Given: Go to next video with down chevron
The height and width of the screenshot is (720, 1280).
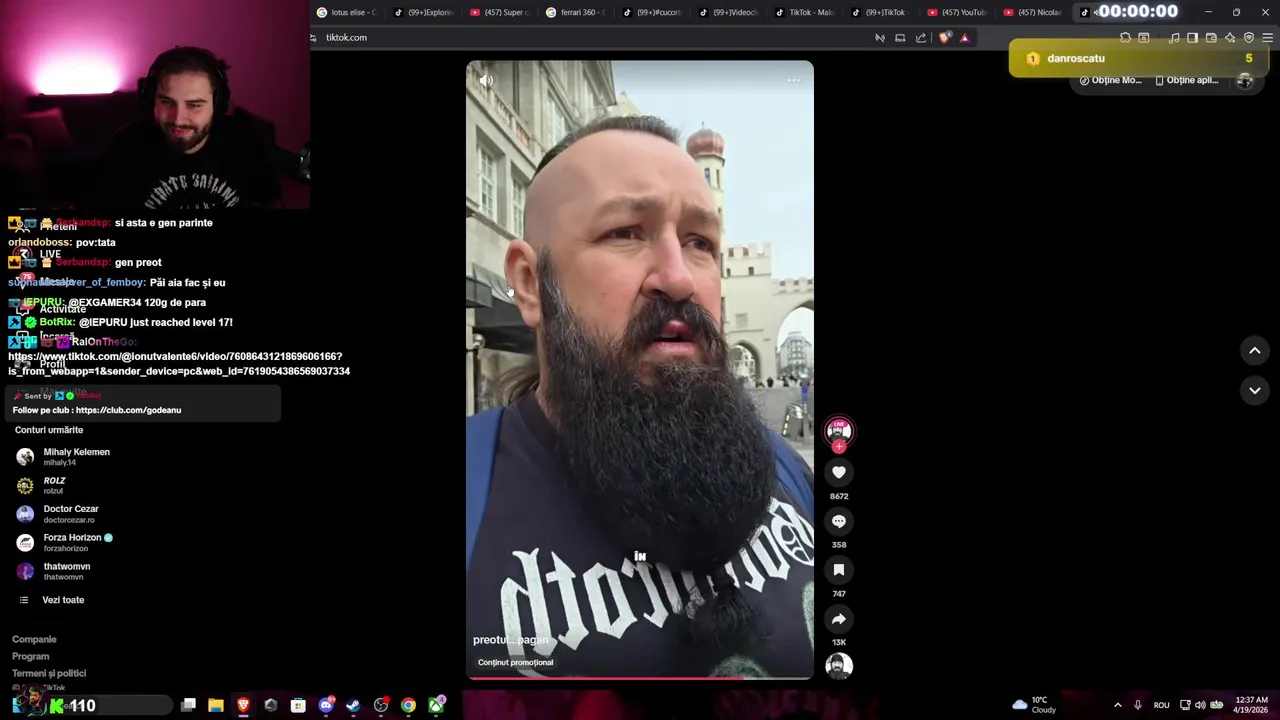Looking at the screenshot, I should click(x=1255, y=390).
